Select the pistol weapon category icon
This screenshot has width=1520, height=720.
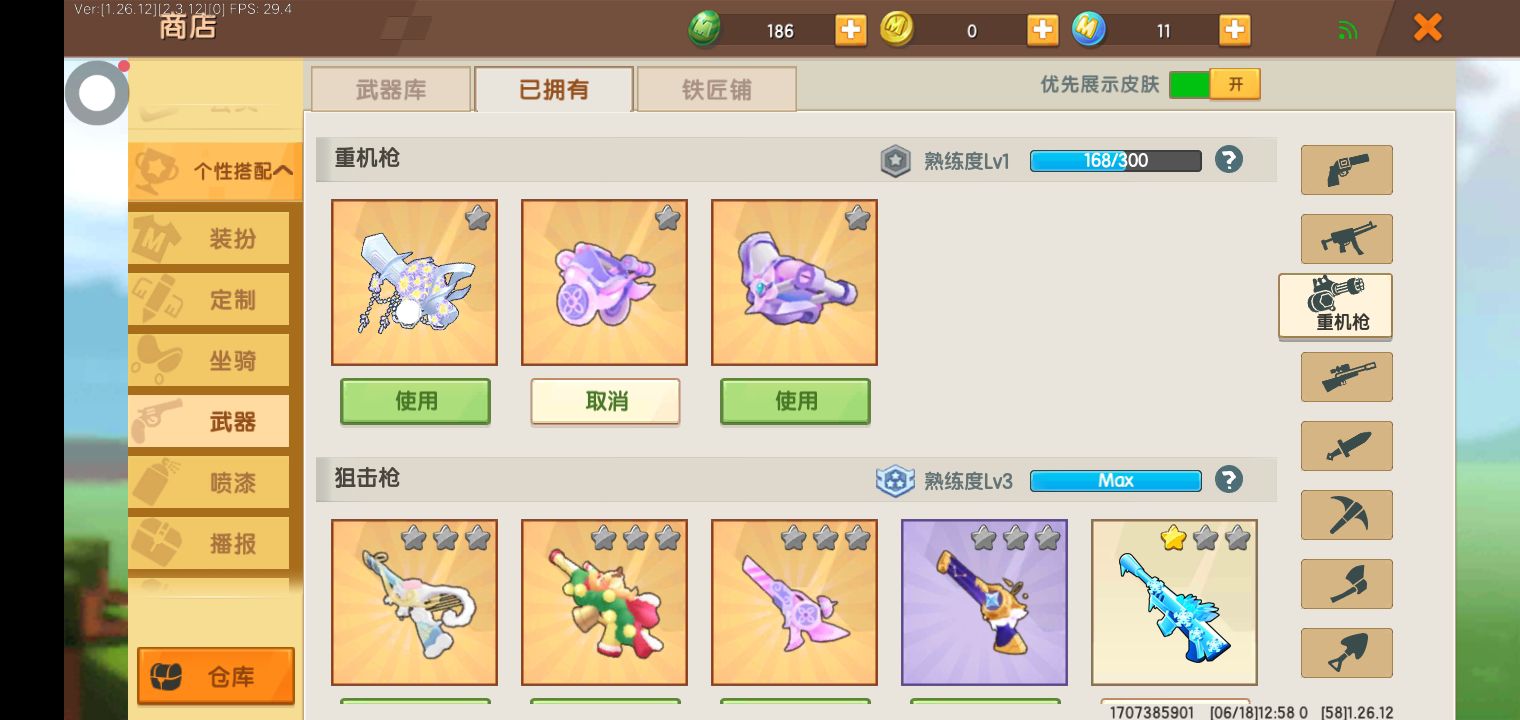pyautogui.click(x=1346, y=170)
